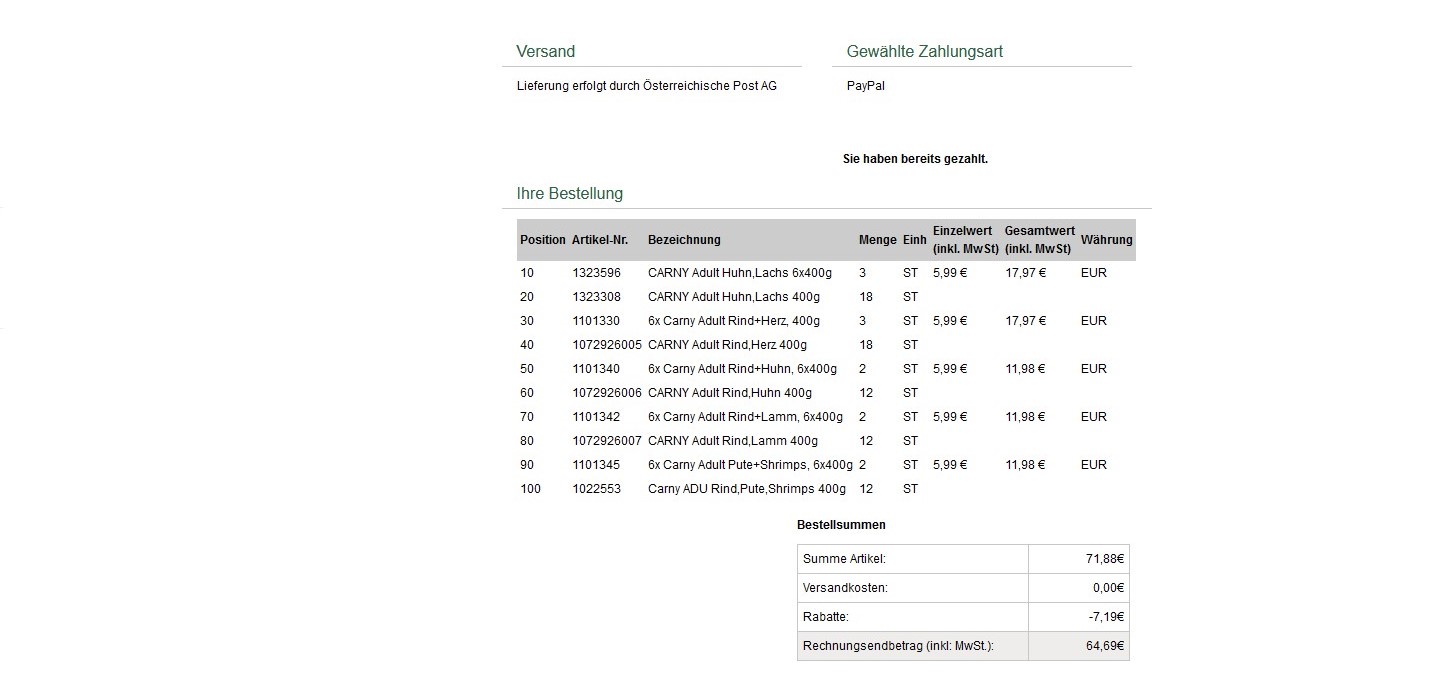
Task: Click the final total 64,69€
Action: pyautogui.click(x=1105, y=647)
